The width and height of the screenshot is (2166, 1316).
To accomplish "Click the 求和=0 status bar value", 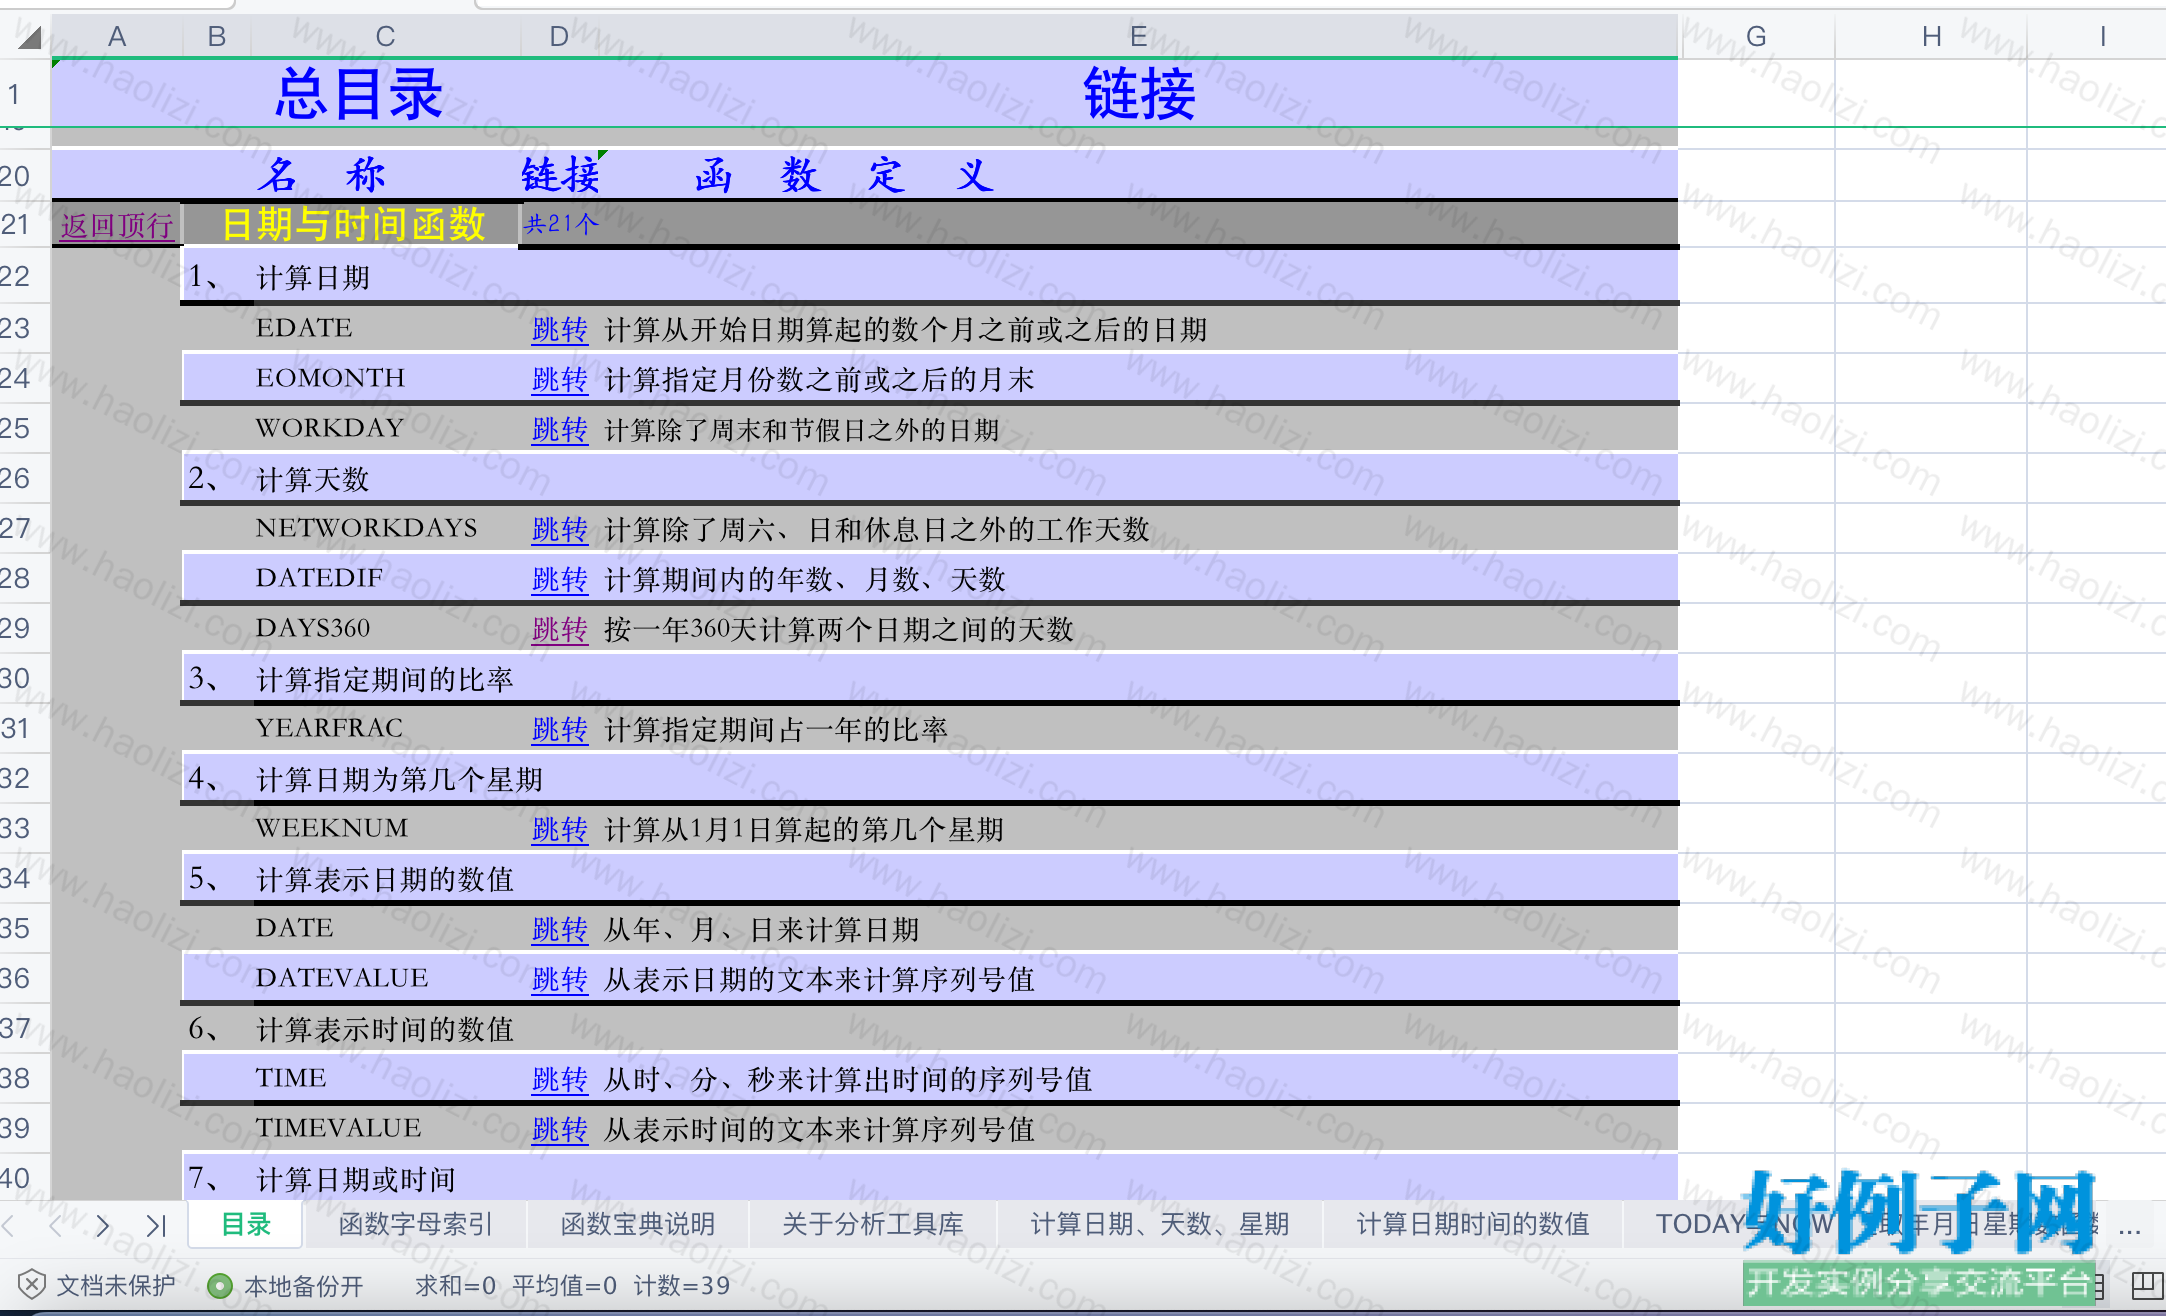I will click(x=456, y=1285).
